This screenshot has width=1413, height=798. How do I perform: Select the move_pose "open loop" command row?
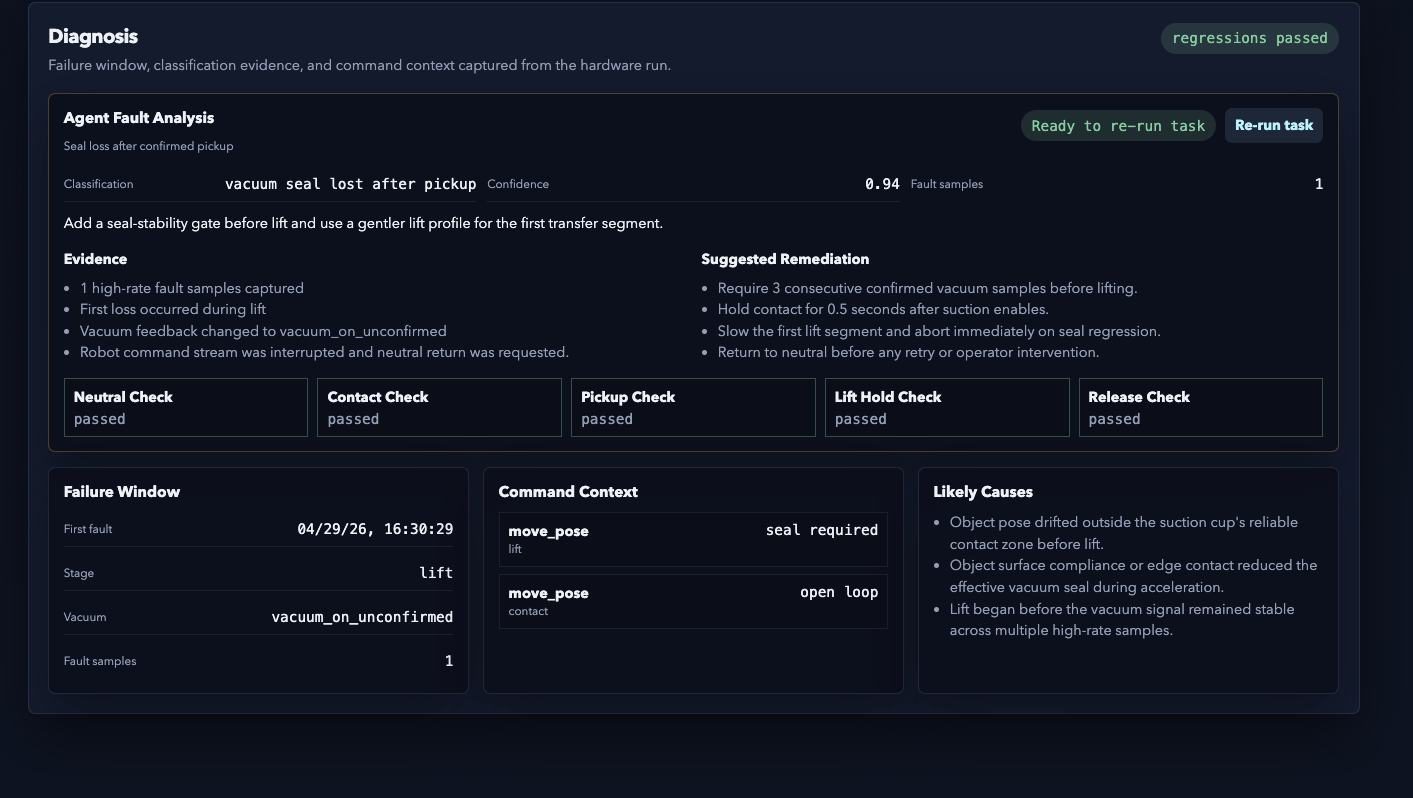point(693,601)
